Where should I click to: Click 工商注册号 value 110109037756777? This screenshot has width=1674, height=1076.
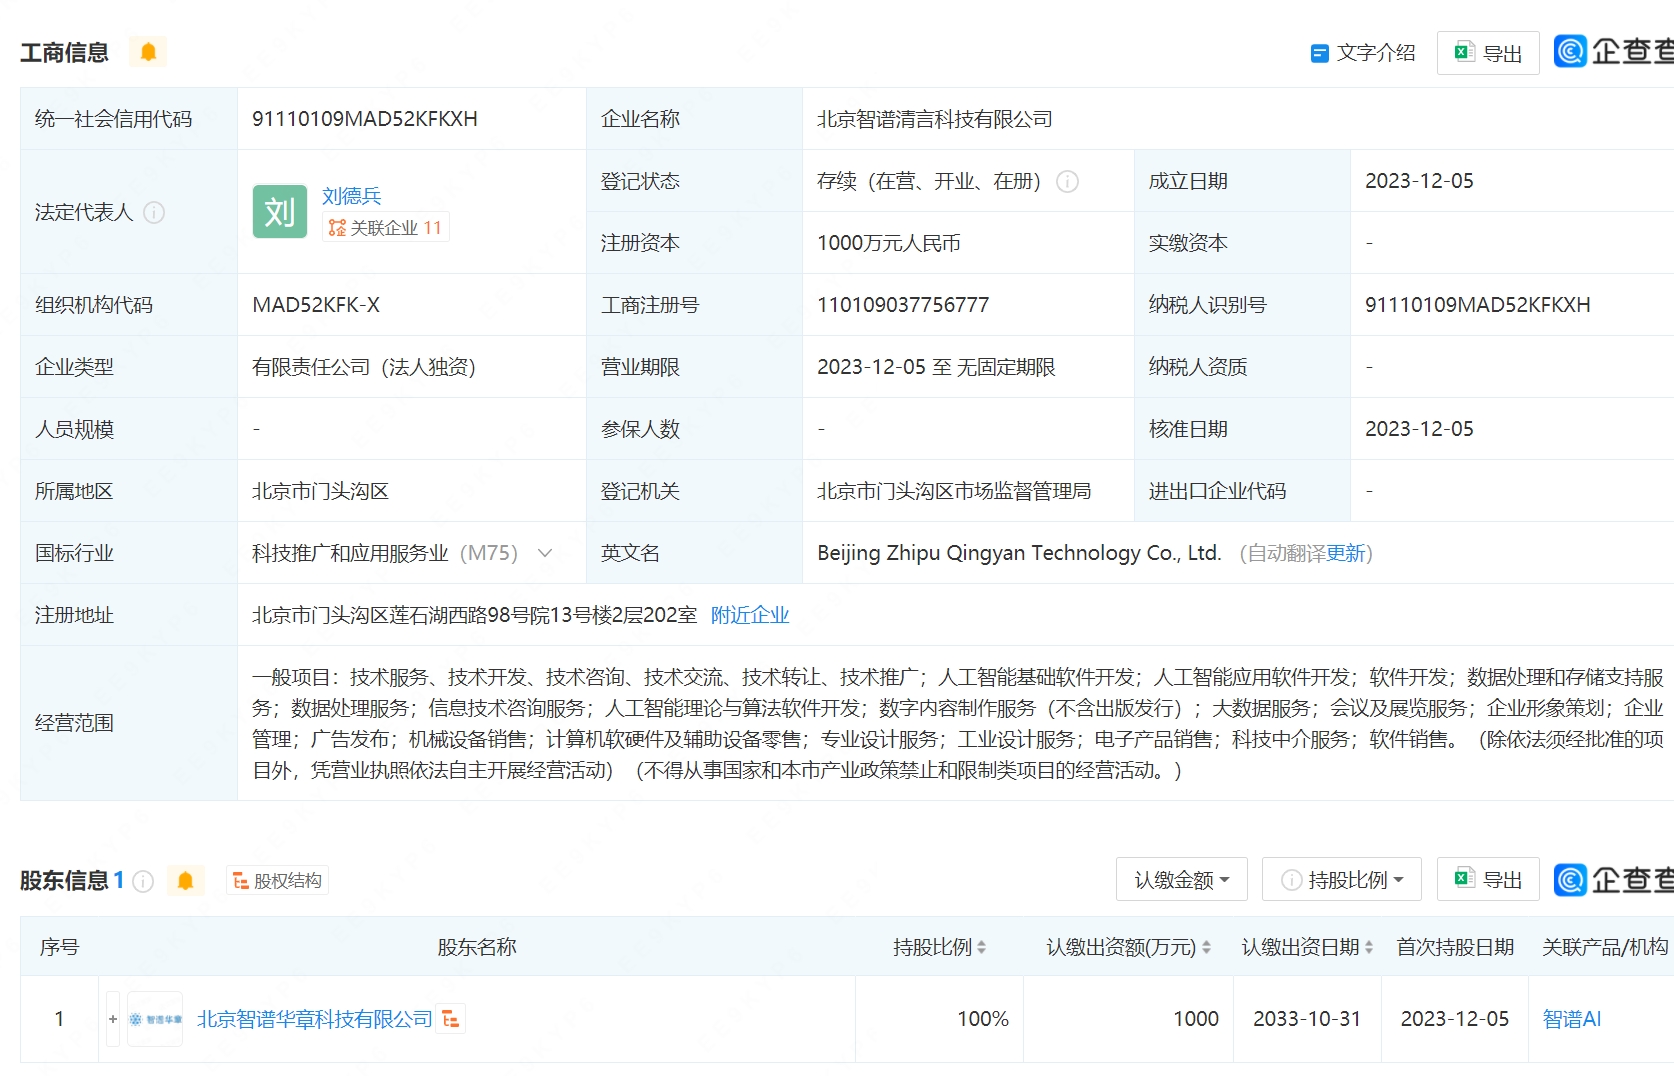click(903, 305)
